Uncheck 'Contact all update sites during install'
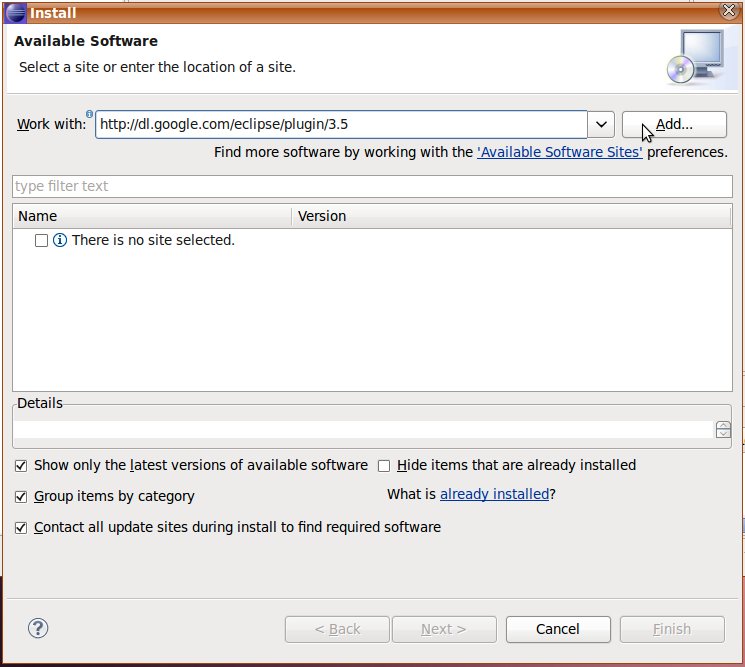 pyautogui.click(x=21, y=528)
